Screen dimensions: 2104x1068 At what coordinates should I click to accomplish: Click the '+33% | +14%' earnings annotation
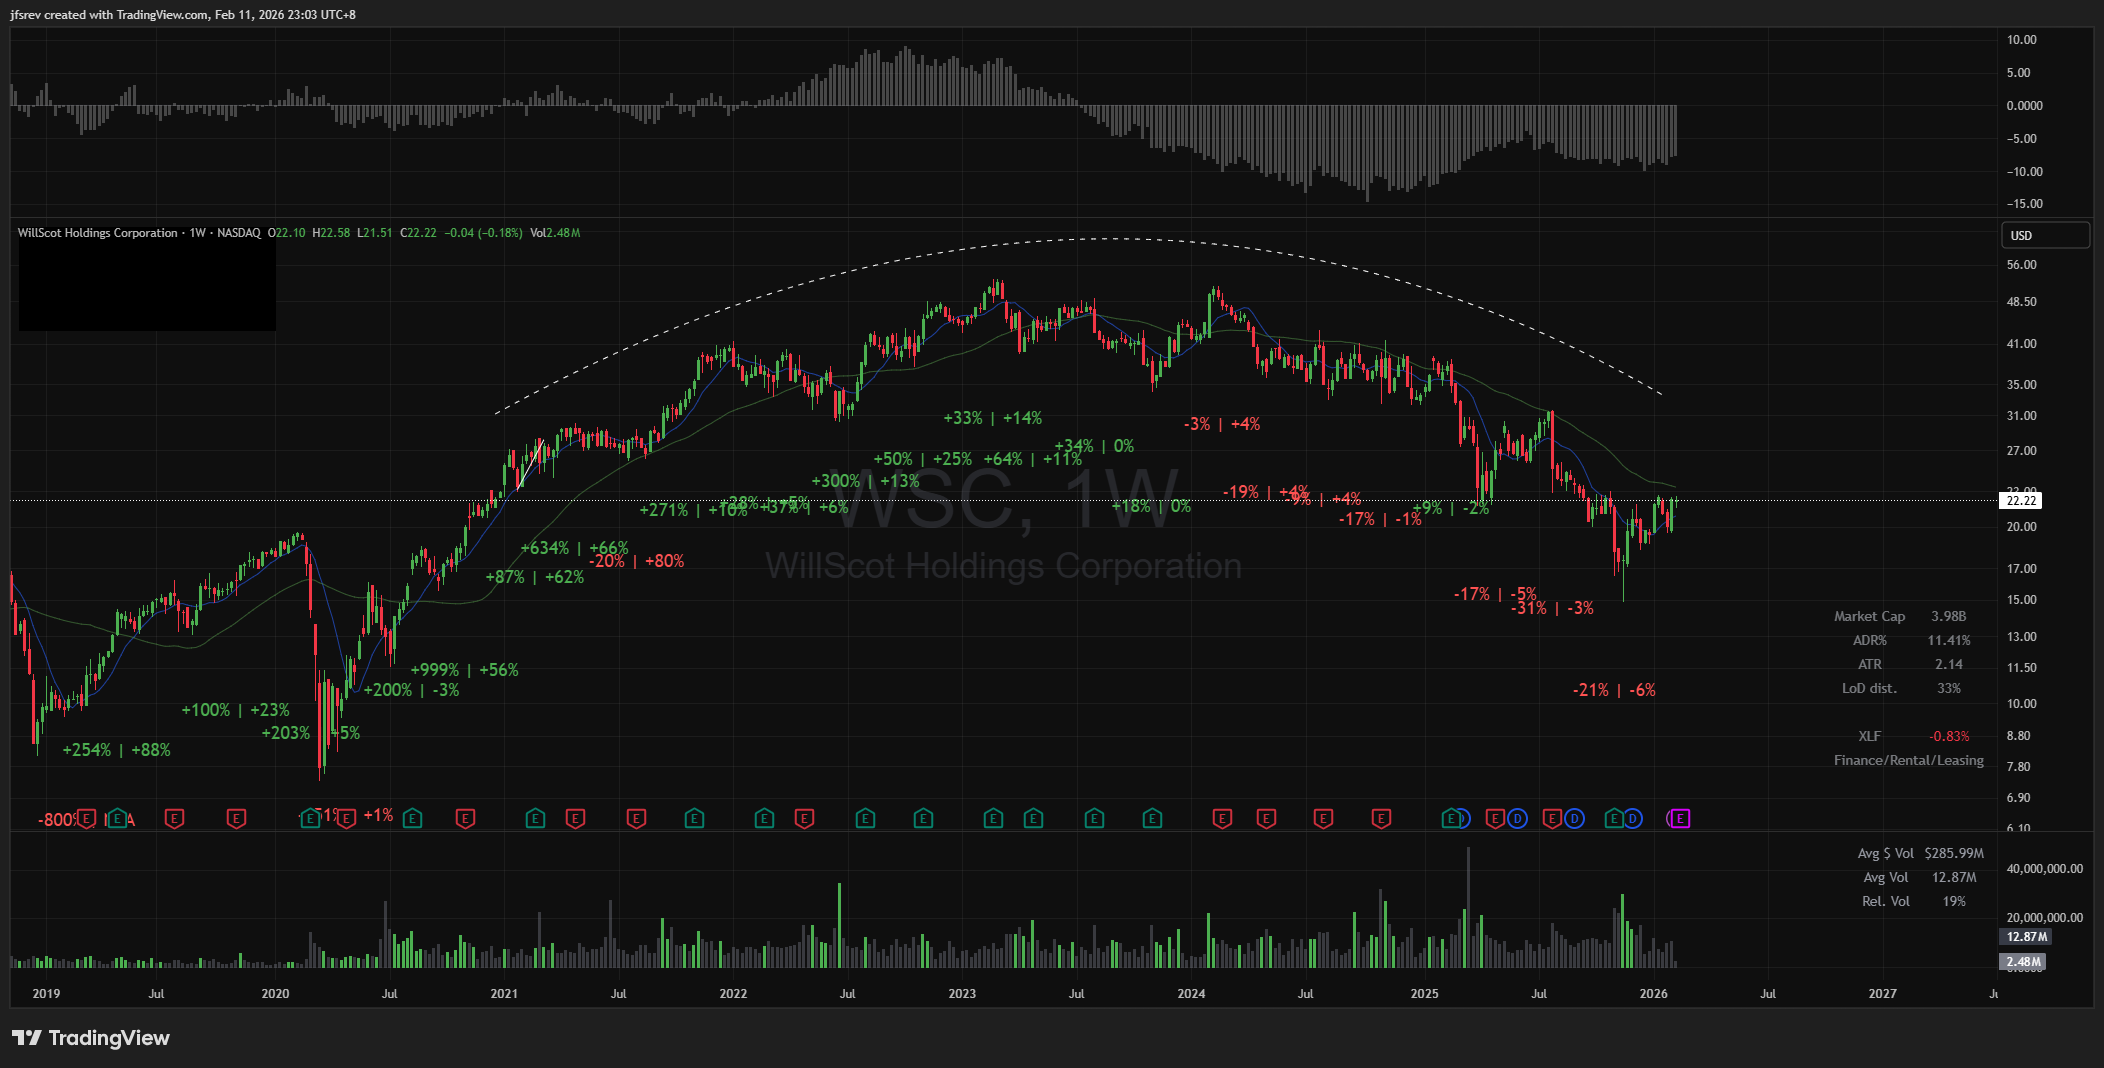pyautogui.click(x=993, y=418)
